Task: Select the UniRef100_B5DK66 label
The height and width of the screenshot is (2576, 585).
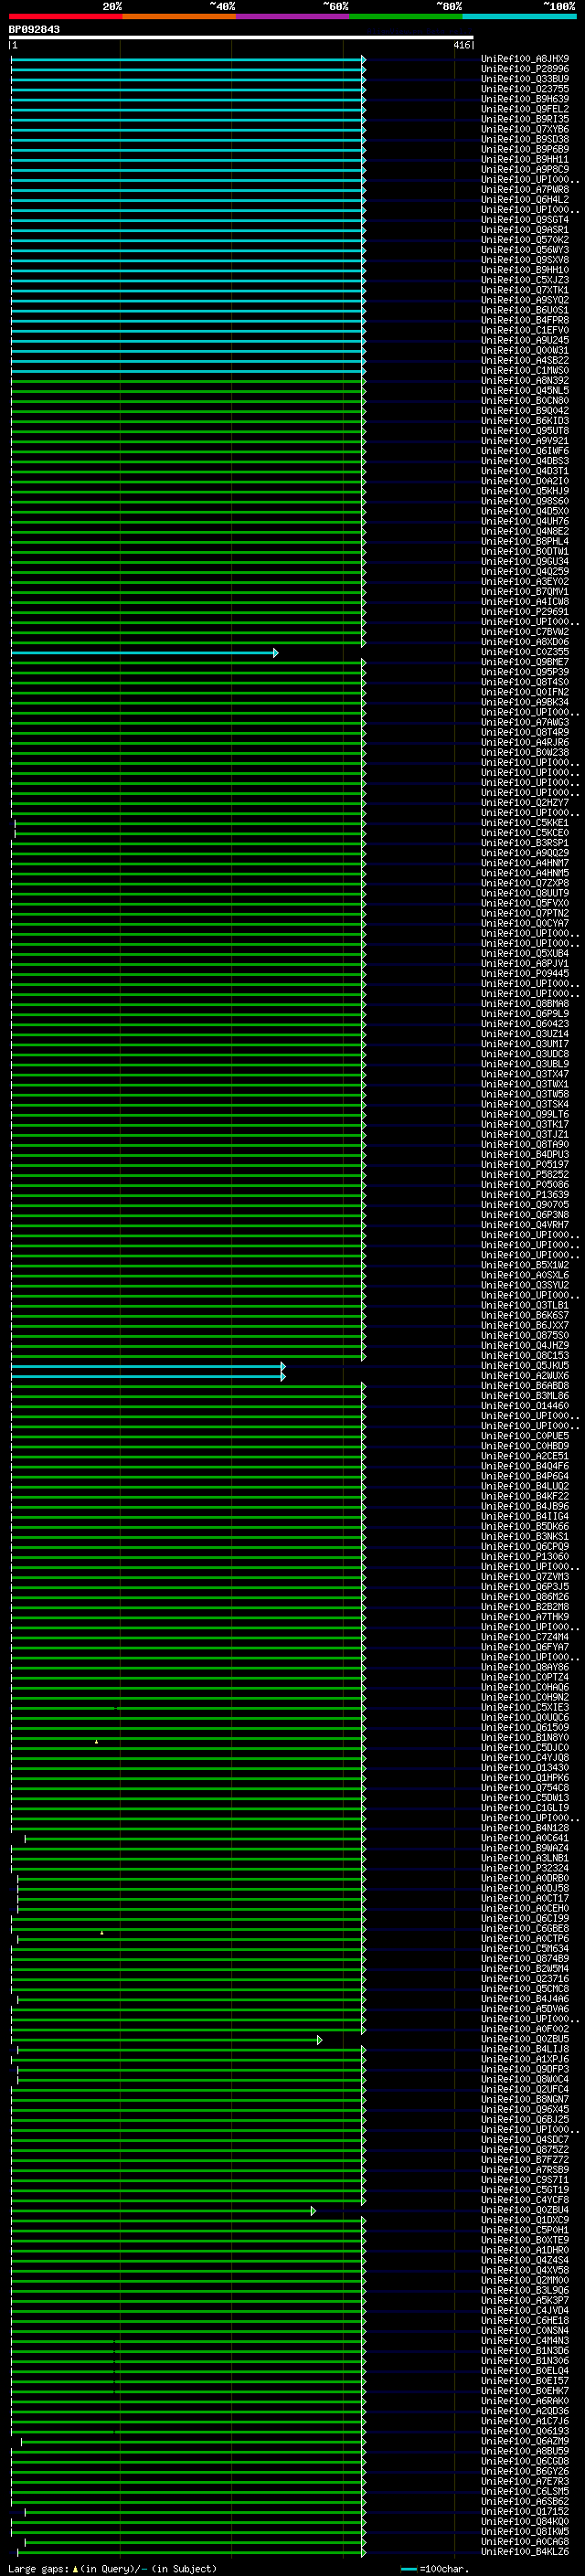Action: (525, 1526)
